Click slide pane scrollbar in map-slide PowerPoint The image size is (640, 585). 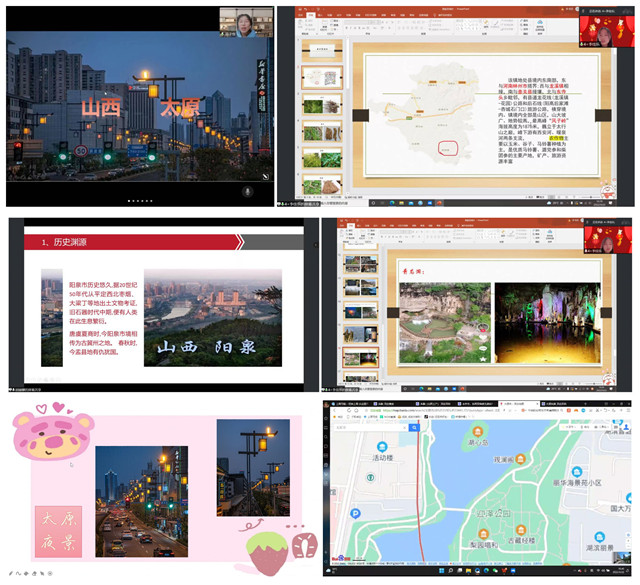347,65
